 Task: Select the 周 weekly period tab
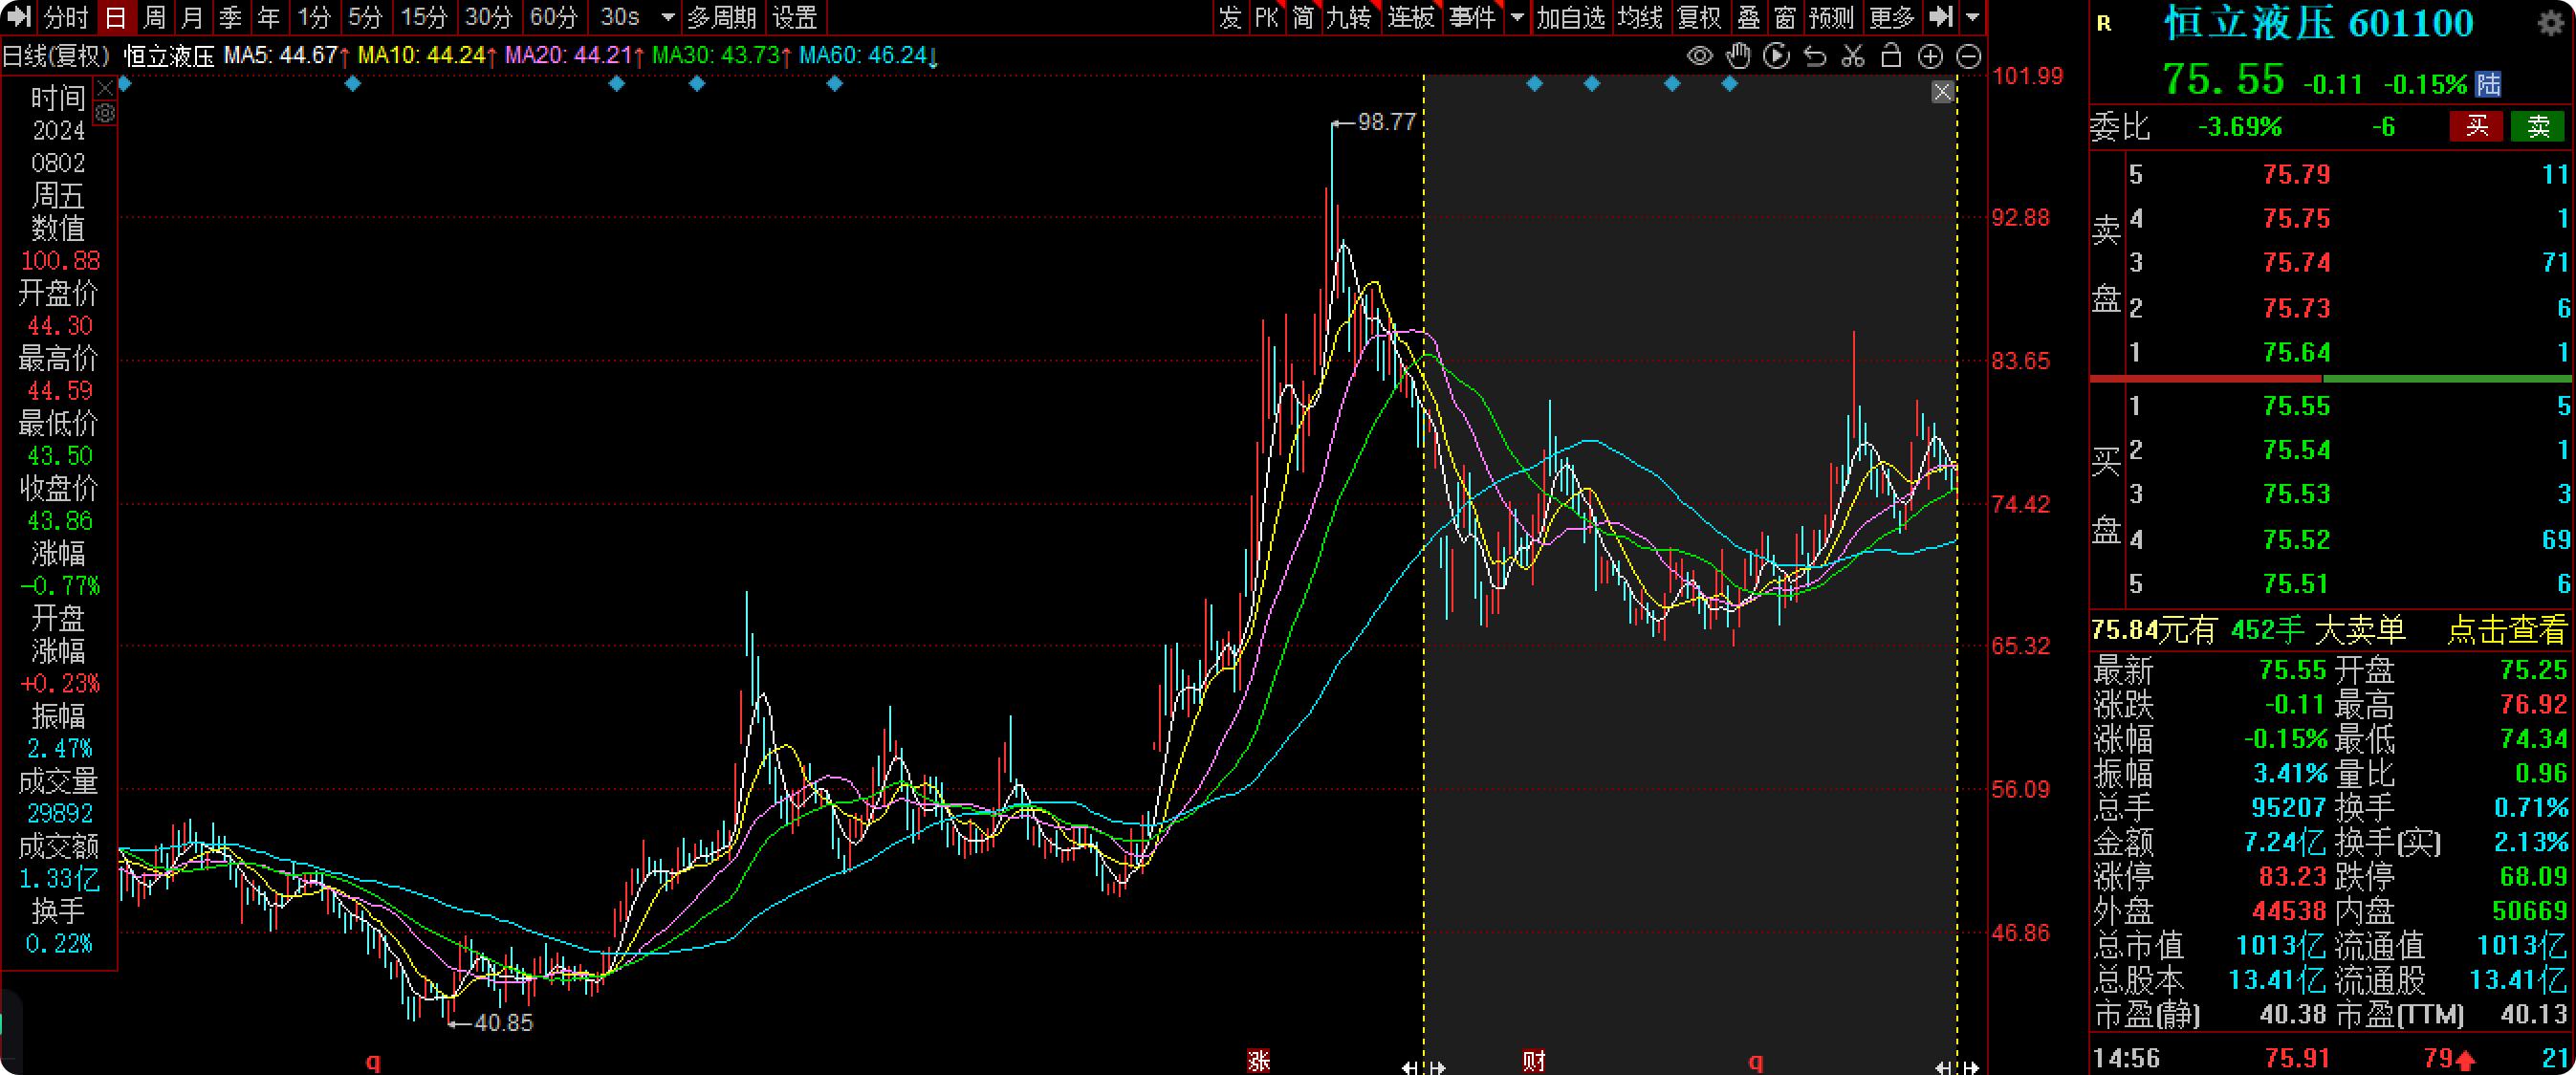pyautogui.click(x=154, y=17)
